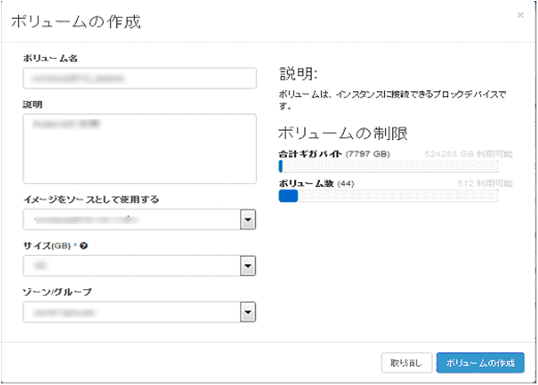This screenshot has width=538, height=385.
Task: Click the 合計ギガバイト (7797 GB) label
Action: (x=334, y=154)
